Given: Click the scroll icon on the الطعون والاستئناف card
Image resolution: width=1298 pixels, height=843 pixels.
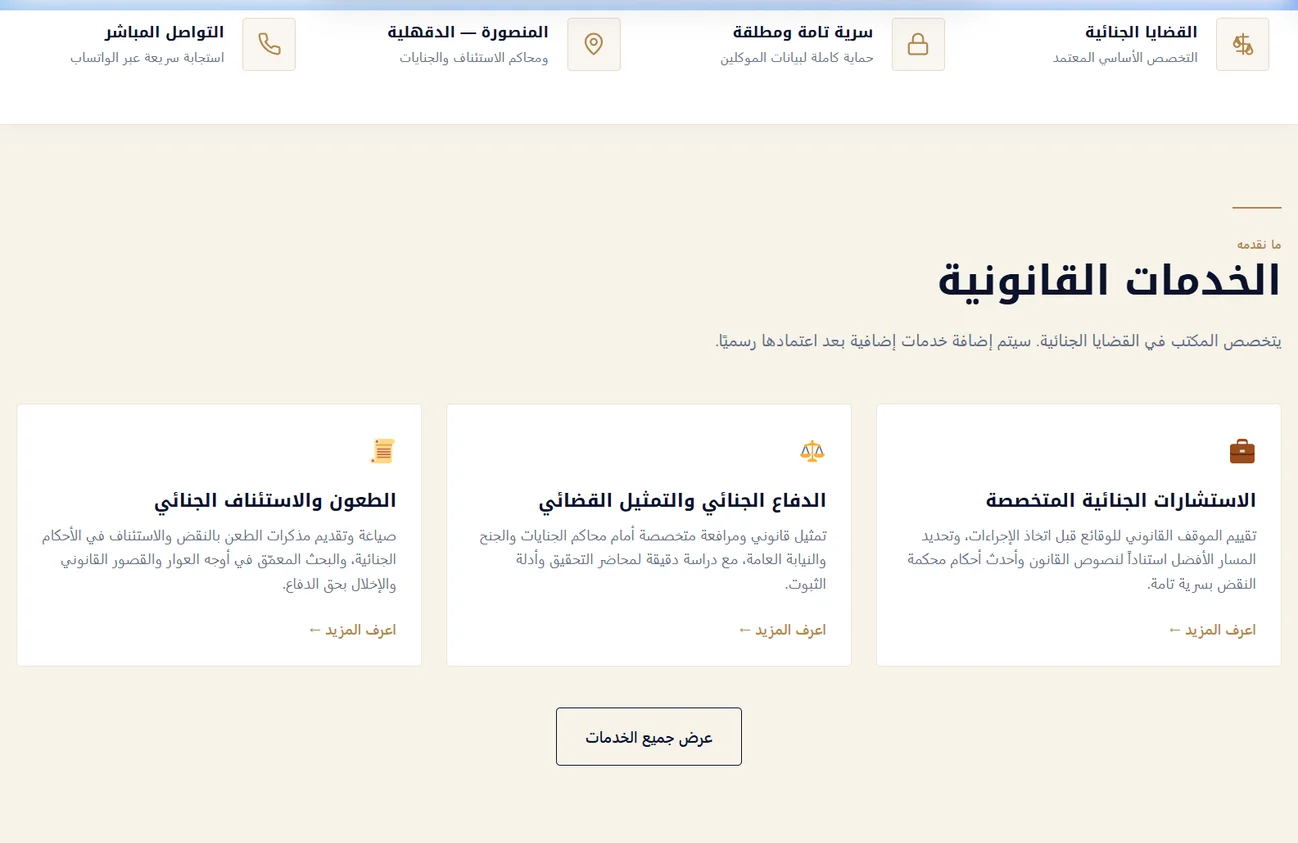Looking at the screenshot, I should pyautogui.click(x=382, y=452).
